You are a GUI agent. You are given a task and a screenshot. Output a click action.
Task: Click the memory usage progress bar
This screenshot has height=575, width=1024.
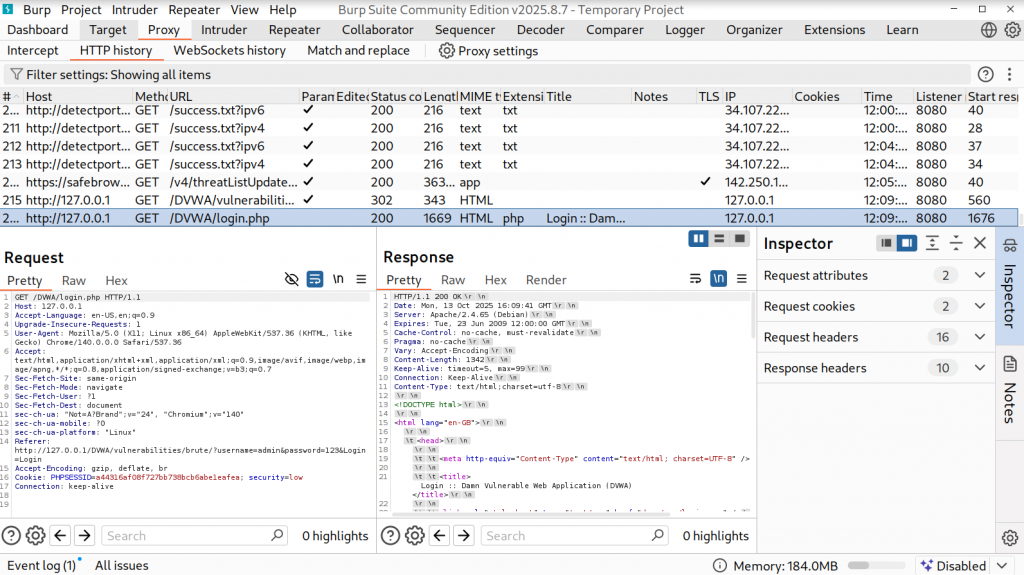pyautogui.click(x=876, y=566)
